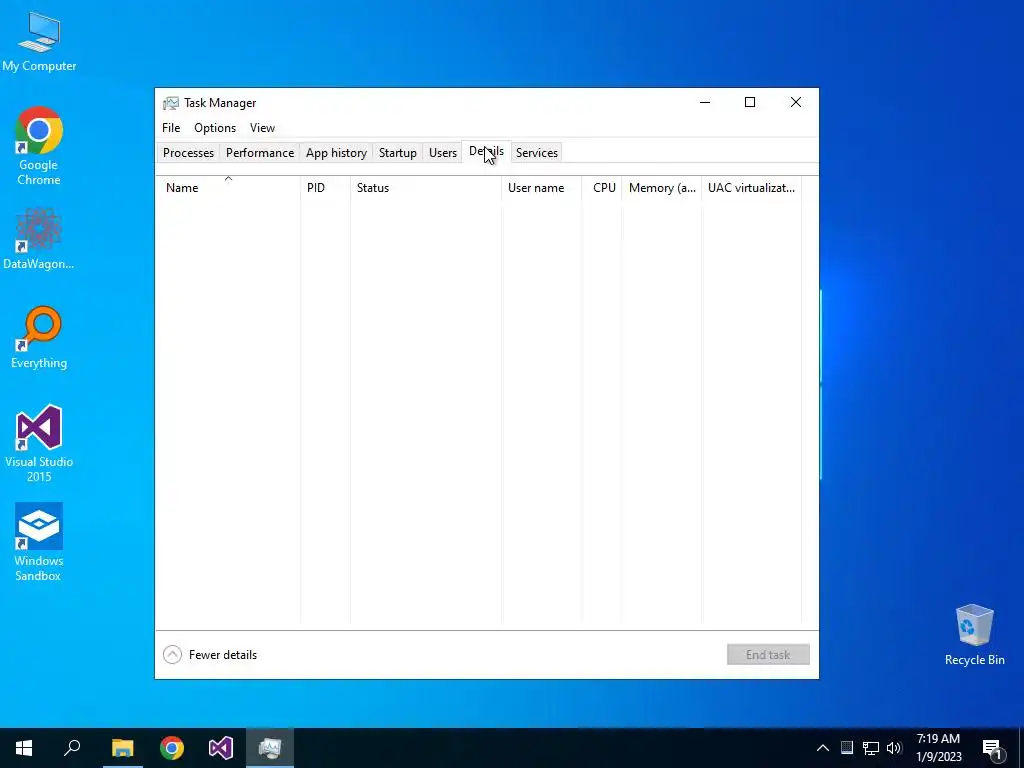Screen dimensions: 1024x768
Task: Click the taskbar clock and date
Action: [x=938, y=748]
